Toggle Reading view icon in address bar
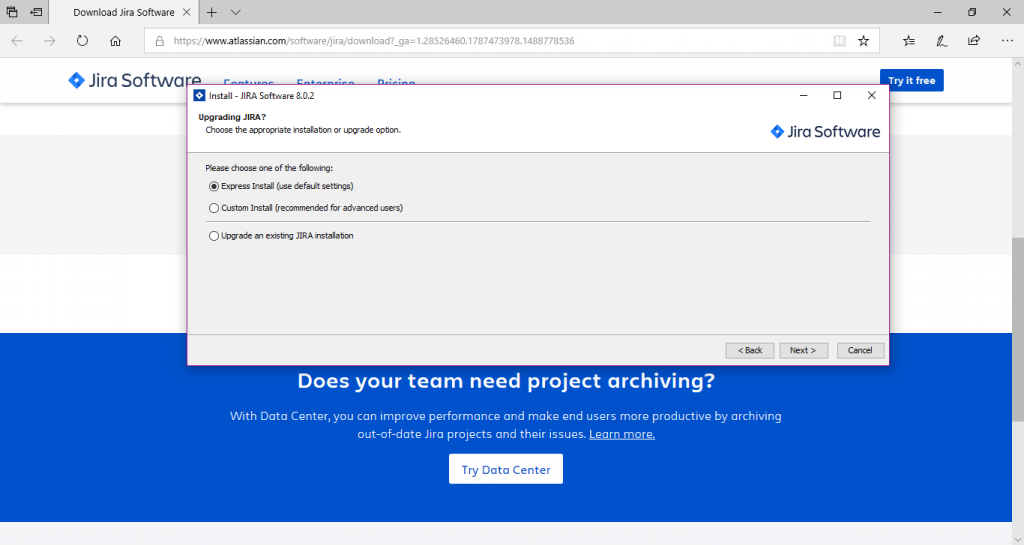The height and width of the screenshot is (545, 1024). [x=839, y=41]
